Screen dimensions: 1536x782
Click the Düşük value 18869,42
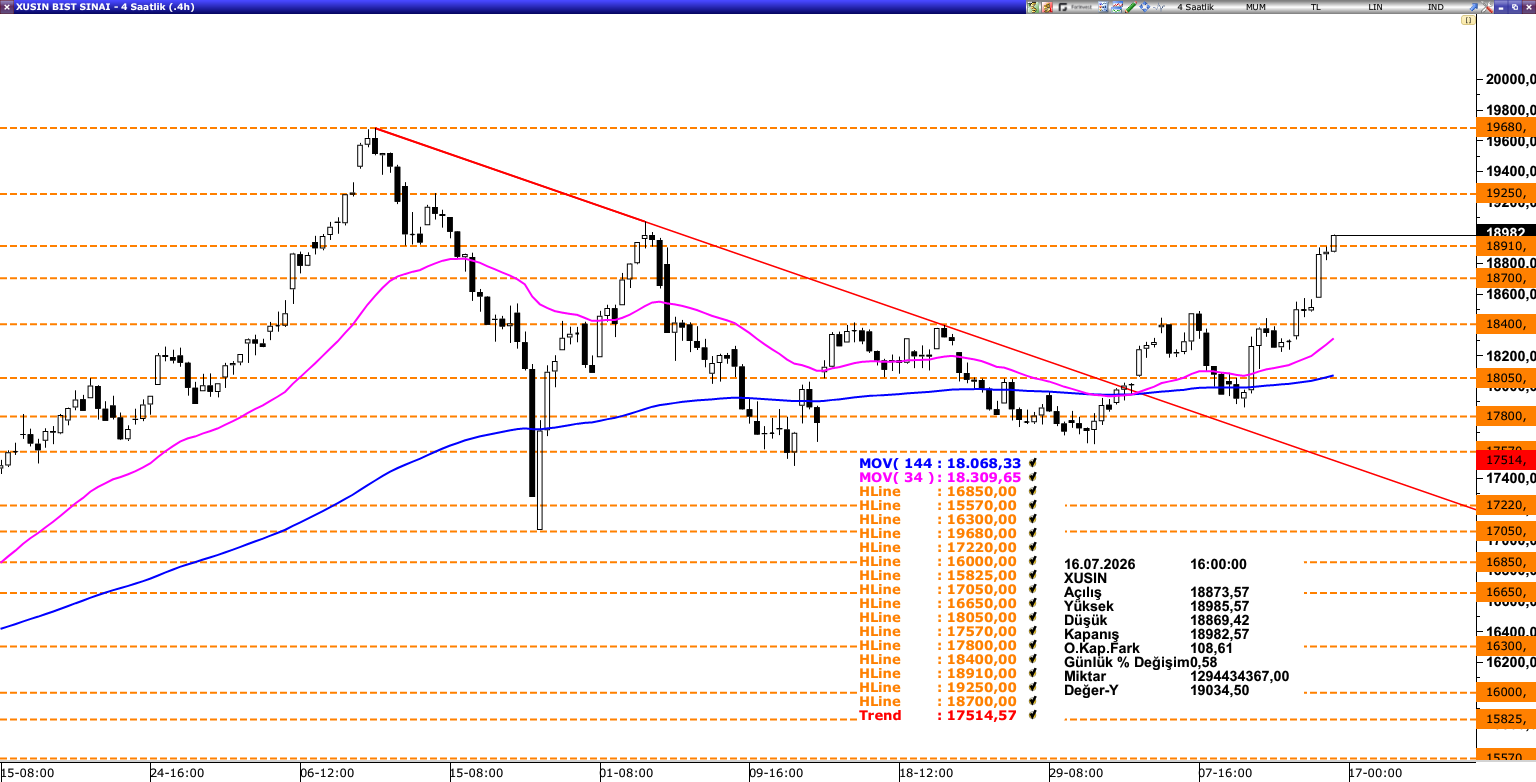(x=1219, y=620)
